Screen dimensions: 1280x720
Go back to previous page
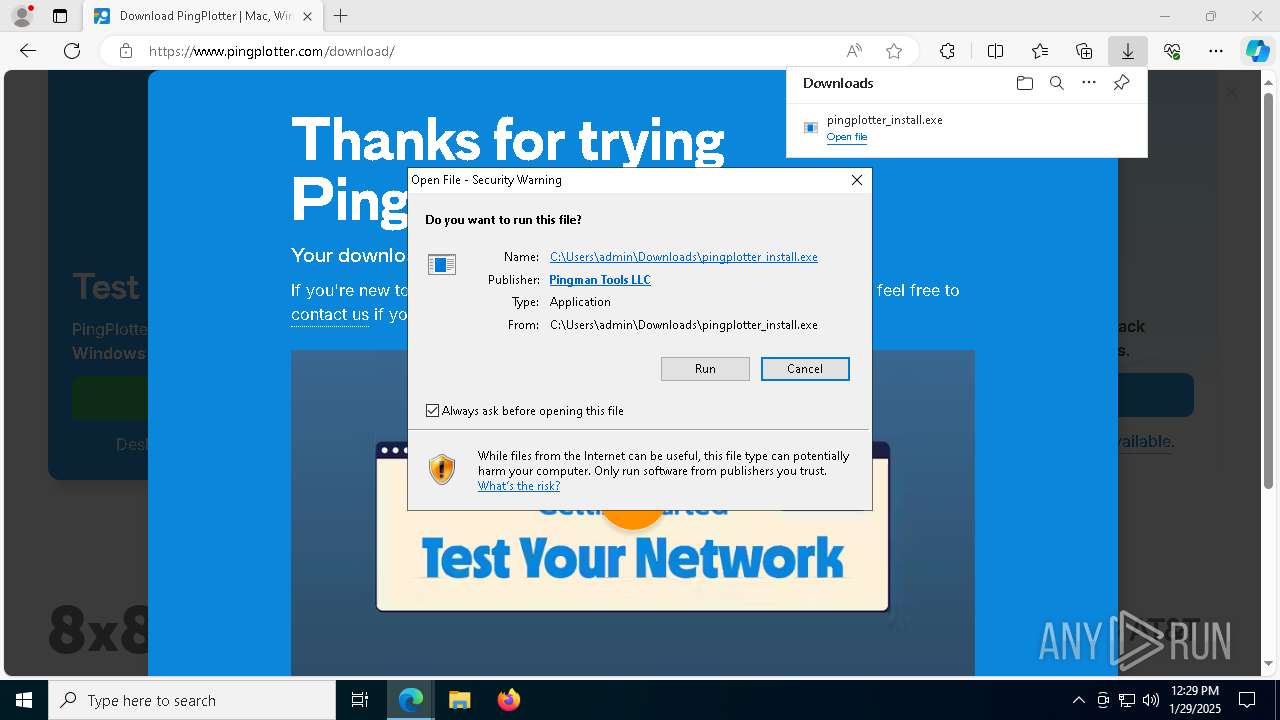28,51
